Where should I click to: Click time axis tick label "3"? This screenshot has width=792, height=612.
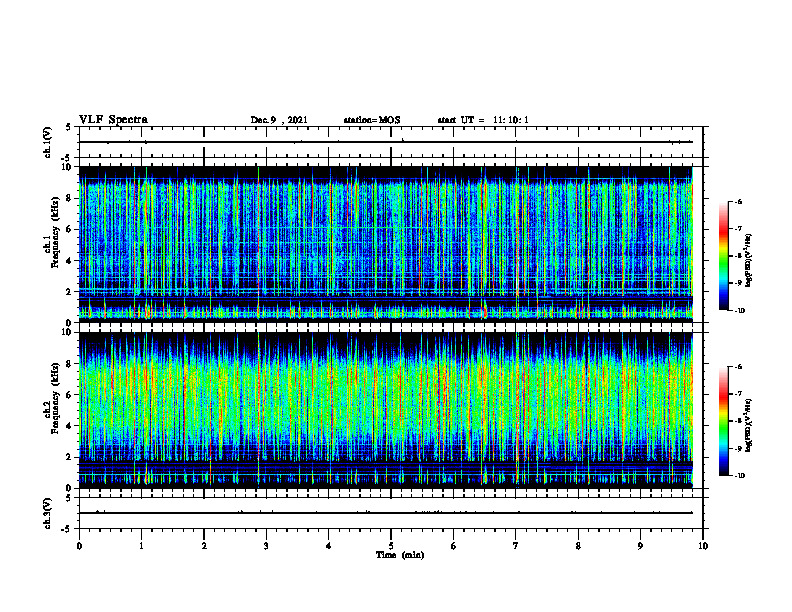266,546
